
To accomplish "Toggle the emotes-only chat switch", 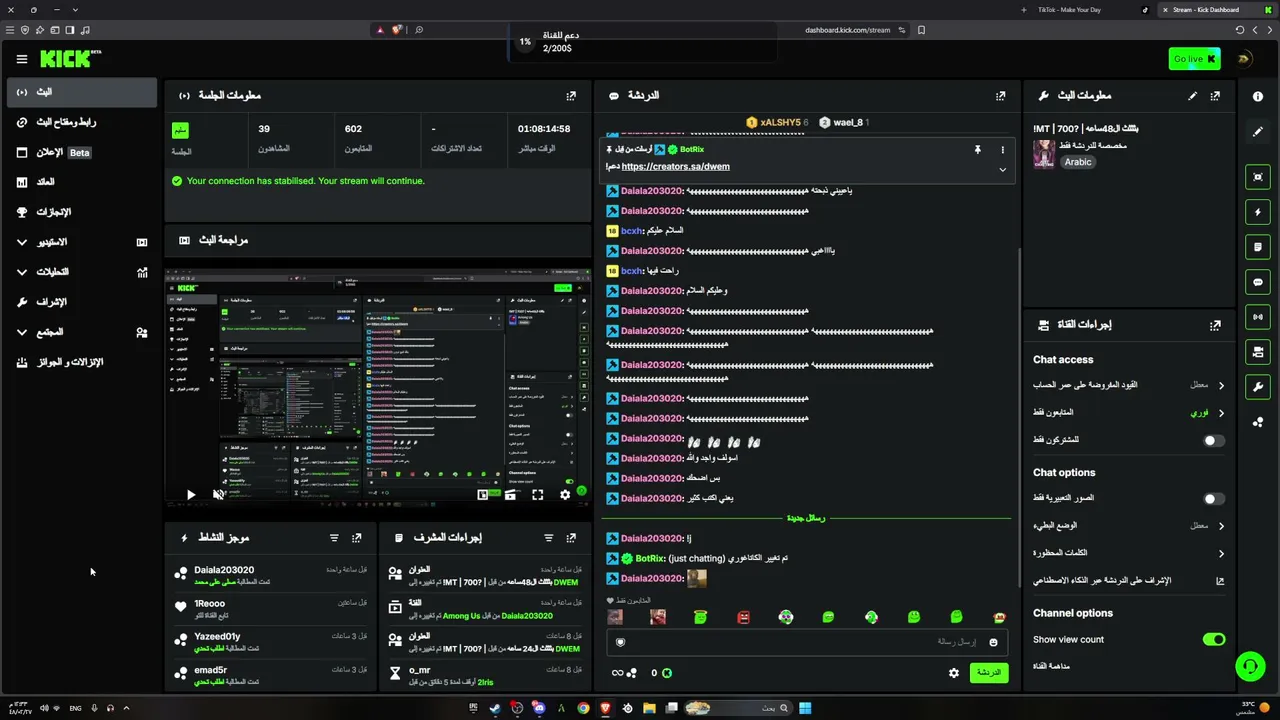I will pos(1213,498).
